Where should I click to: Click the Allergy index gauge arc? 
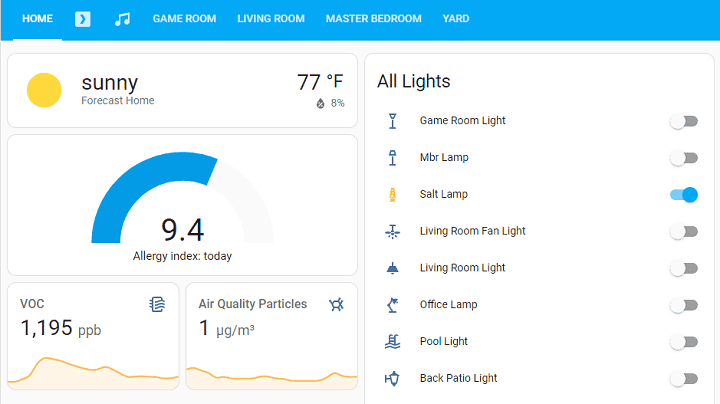tap(182, 197)
